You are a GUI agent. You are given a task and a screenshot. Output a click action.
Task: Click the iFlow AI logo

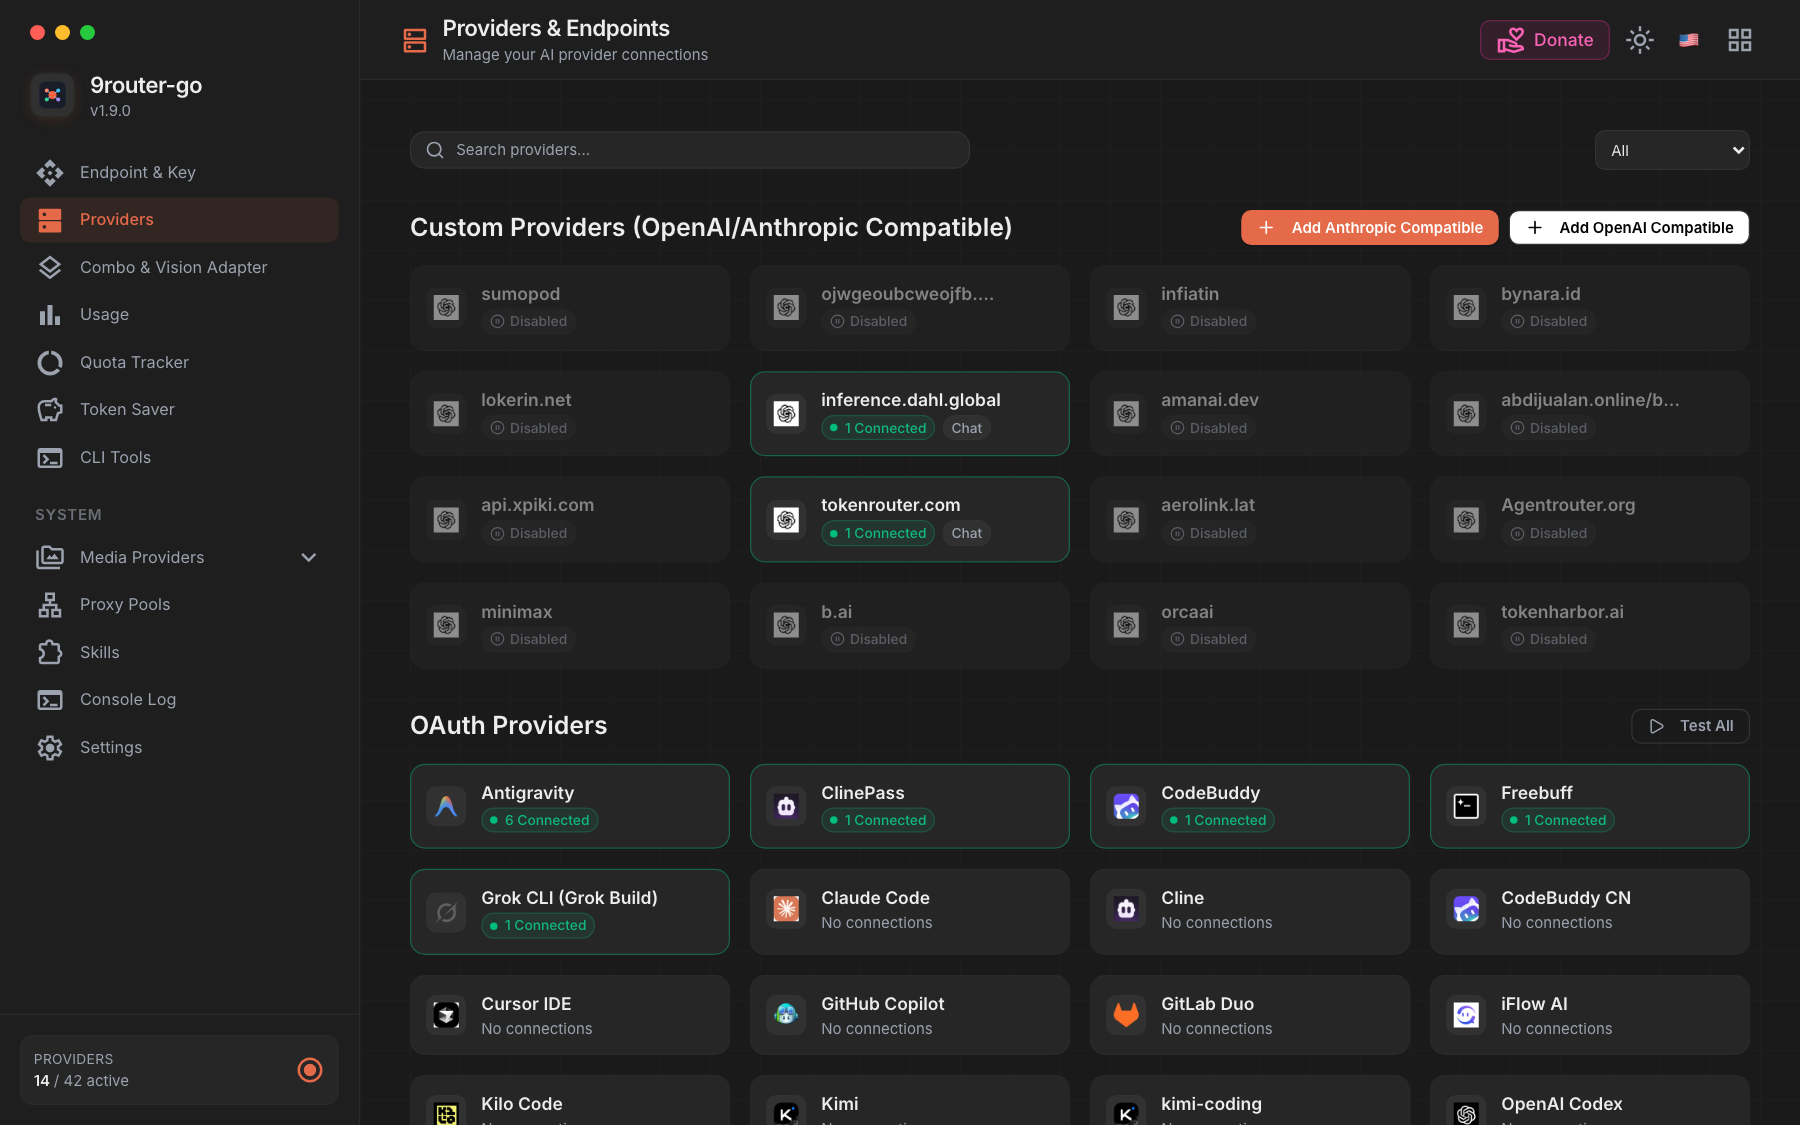click(1466, 1015)
